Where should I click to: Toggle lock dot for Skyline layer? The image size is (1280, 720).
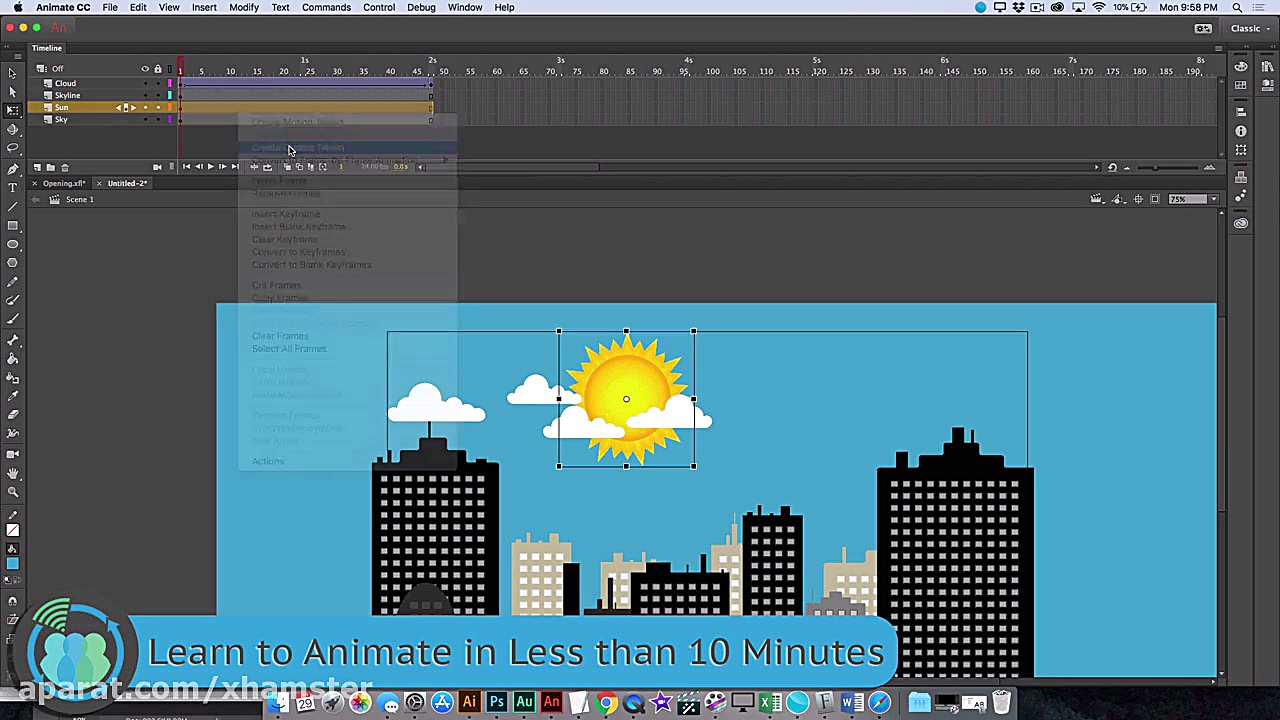point(157,95)
